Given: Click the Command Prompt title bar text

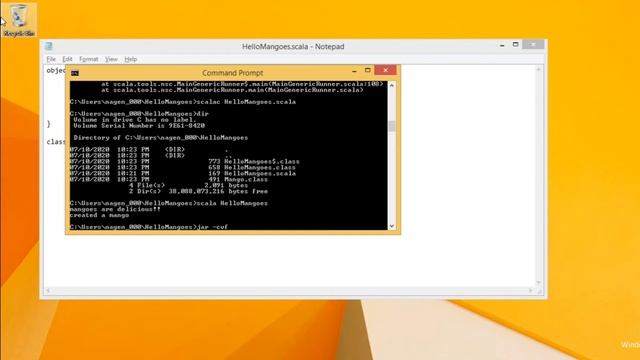Looking at the screenshot, I should coord(232,73).
